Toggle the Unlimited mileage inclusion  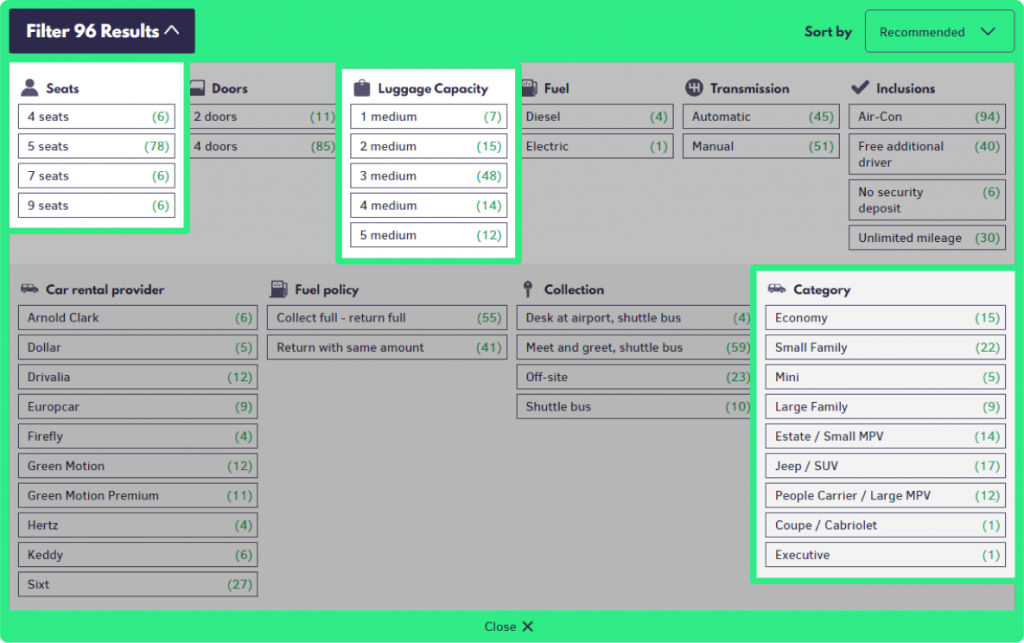click(x=926, y=238)
